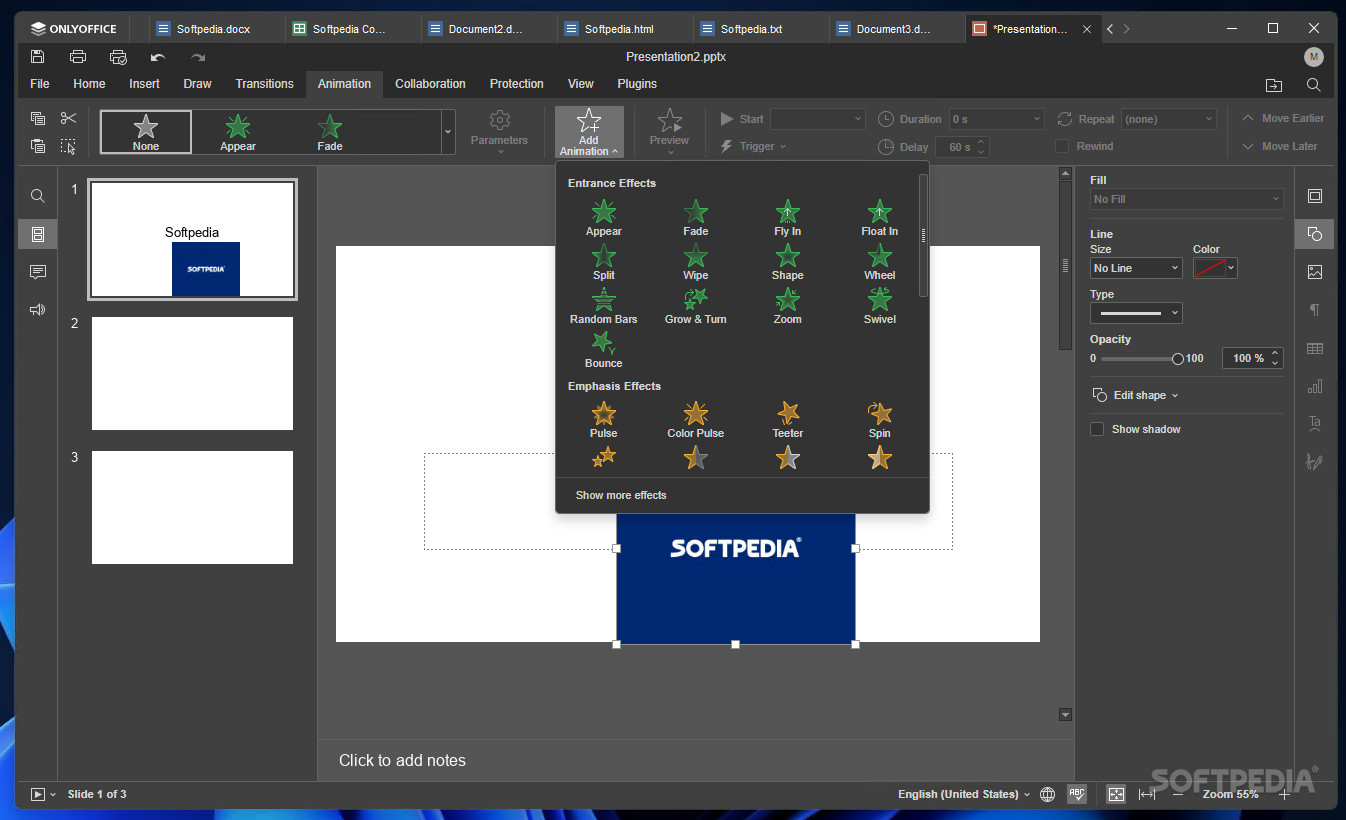This screenshot has width=1346, height=820.
Task: Click the Cut scissors icon
Action: (x=68, y=118)
